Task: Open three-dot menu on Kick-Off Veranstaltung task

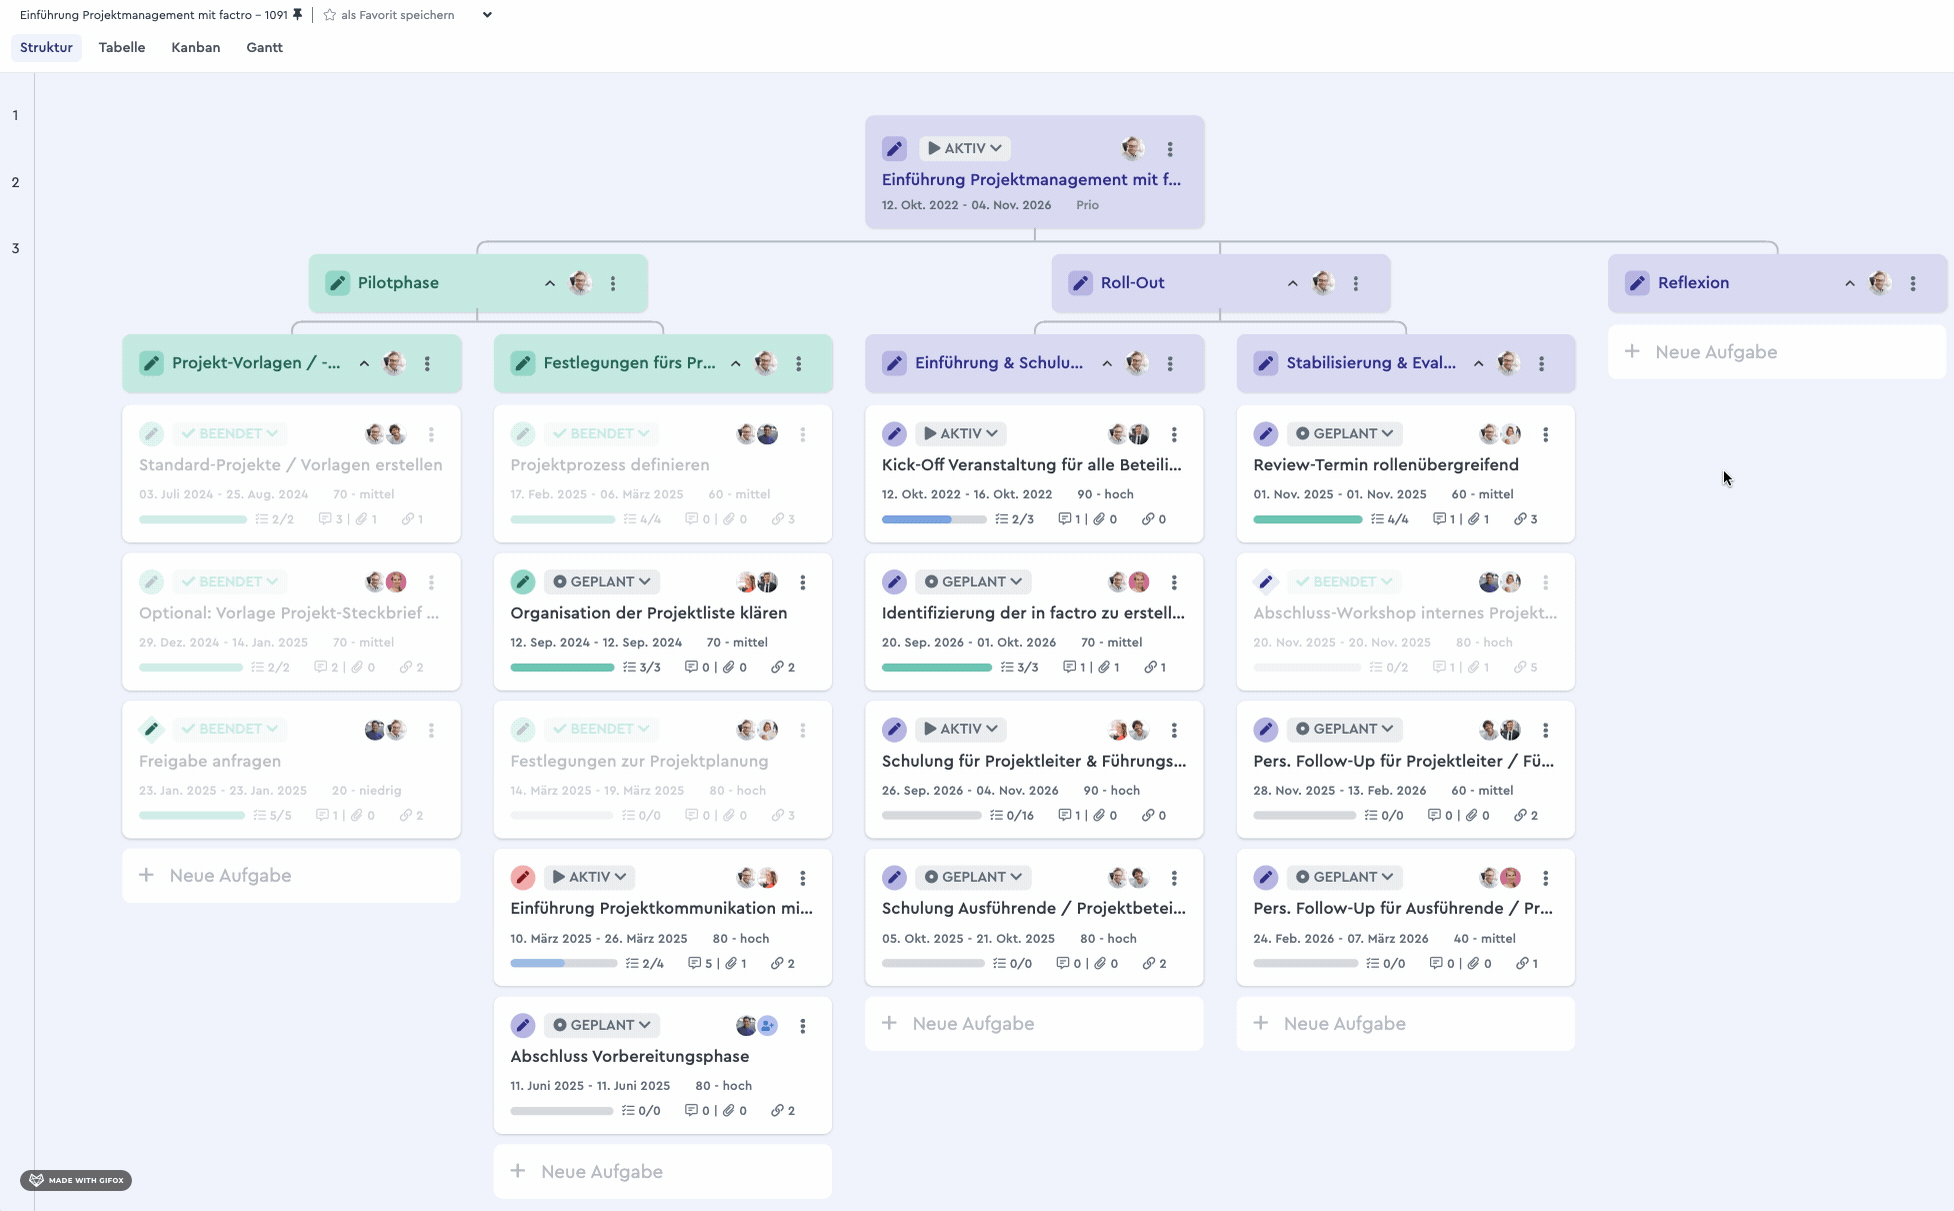Action: (1174, 434)
